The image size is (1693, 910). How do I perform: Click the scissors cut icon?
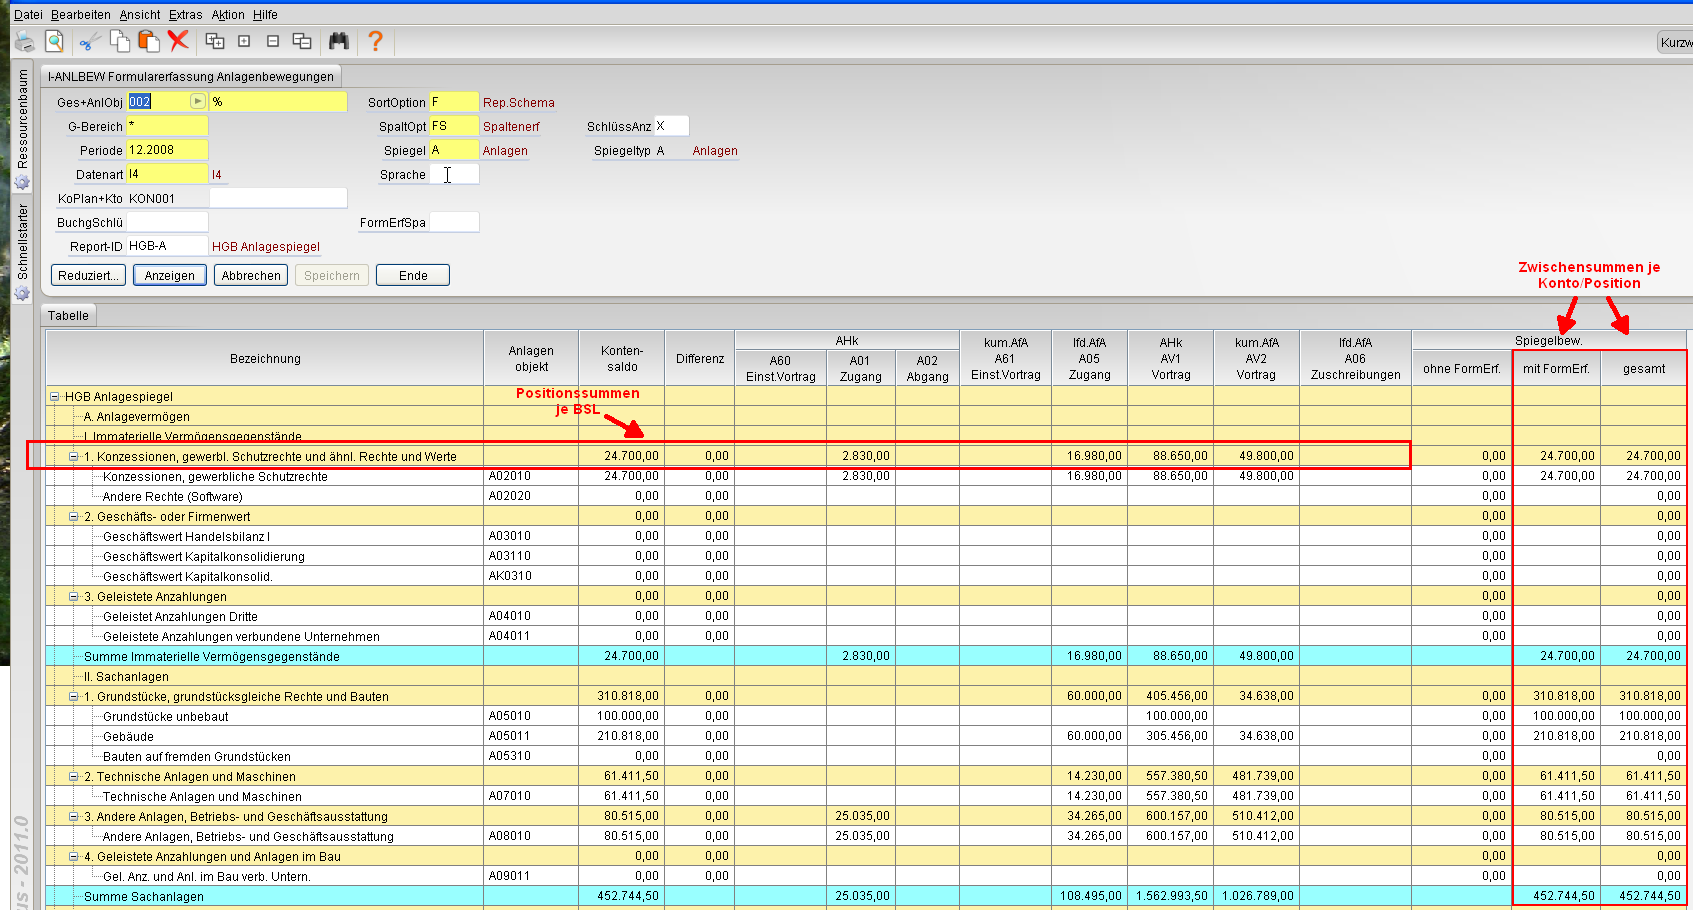[90, 41]
